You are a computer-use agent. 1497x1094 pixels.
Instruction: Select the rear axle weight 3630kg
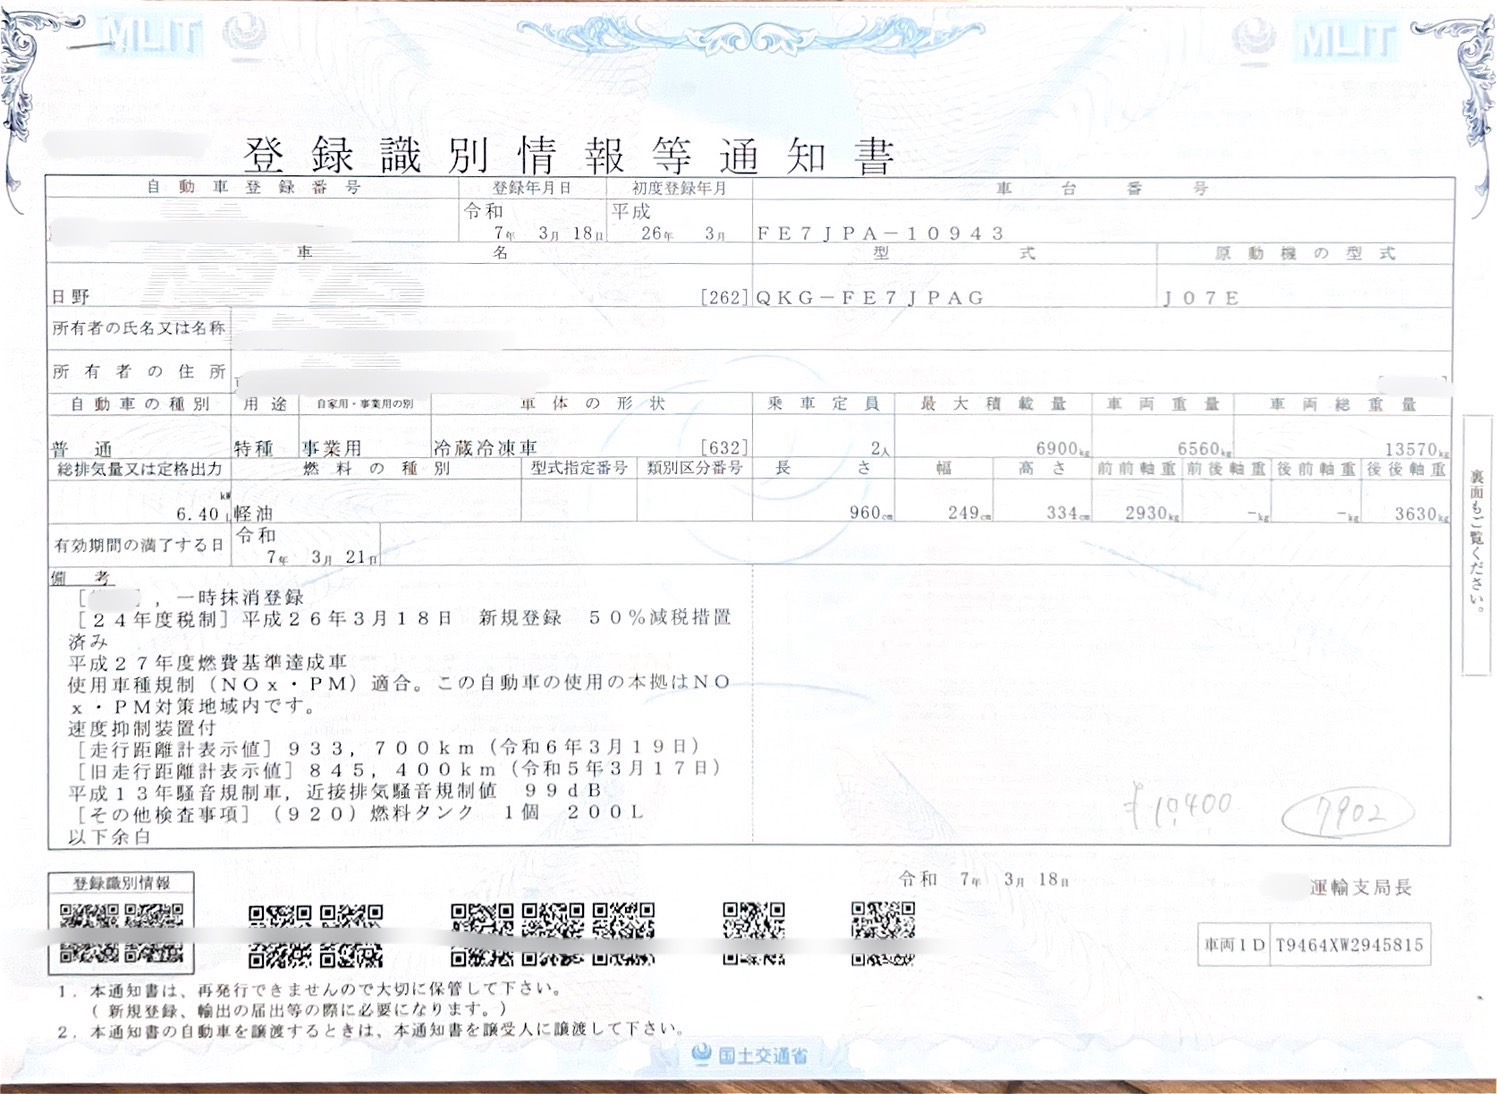tap(1422, 514)
